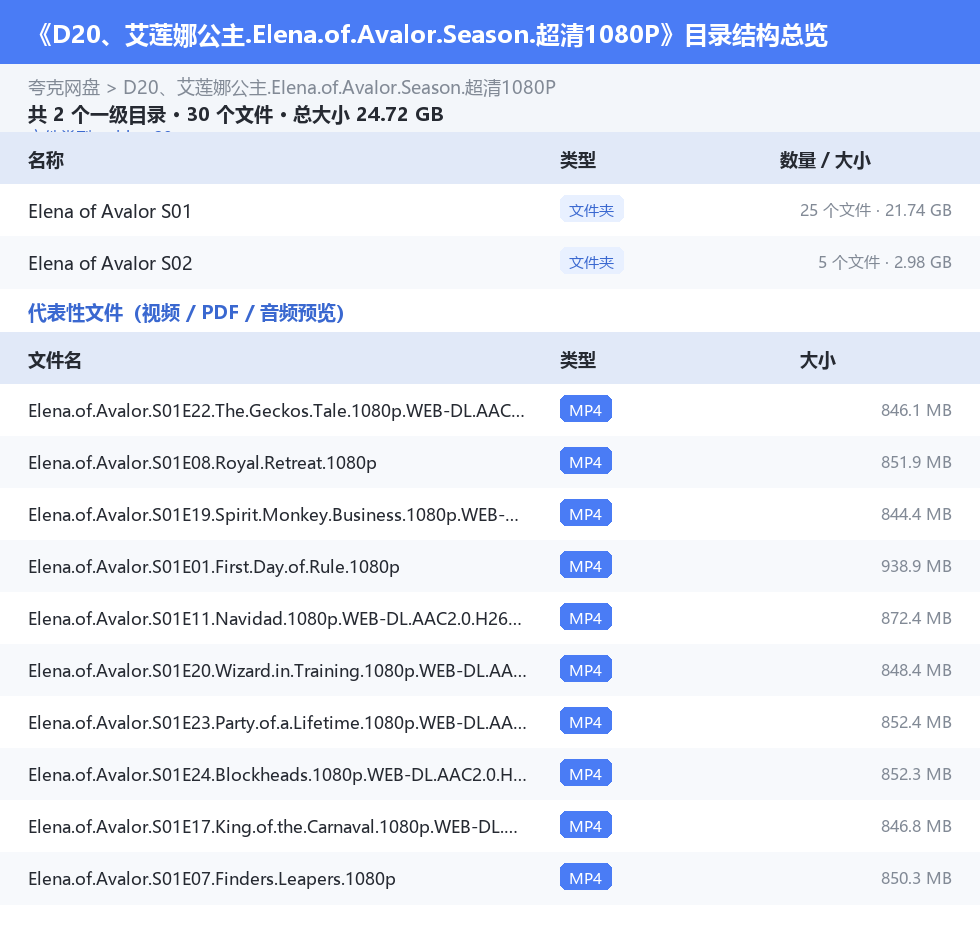Screen dimensions: 980x936
Task: Click the '名称' column header
Action: click(x=46, y=161)
